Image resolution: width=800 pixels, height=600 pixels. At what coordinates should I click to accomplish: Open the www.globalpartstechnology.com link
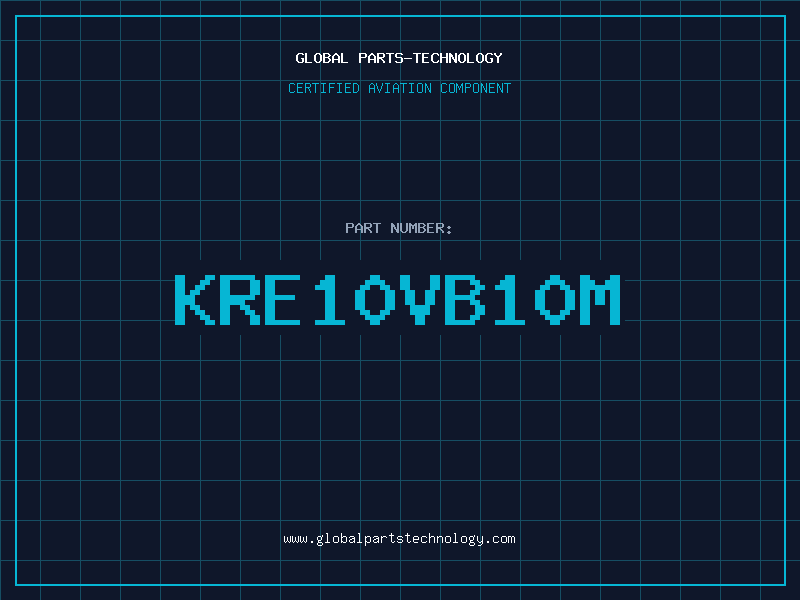pos(399,539)
